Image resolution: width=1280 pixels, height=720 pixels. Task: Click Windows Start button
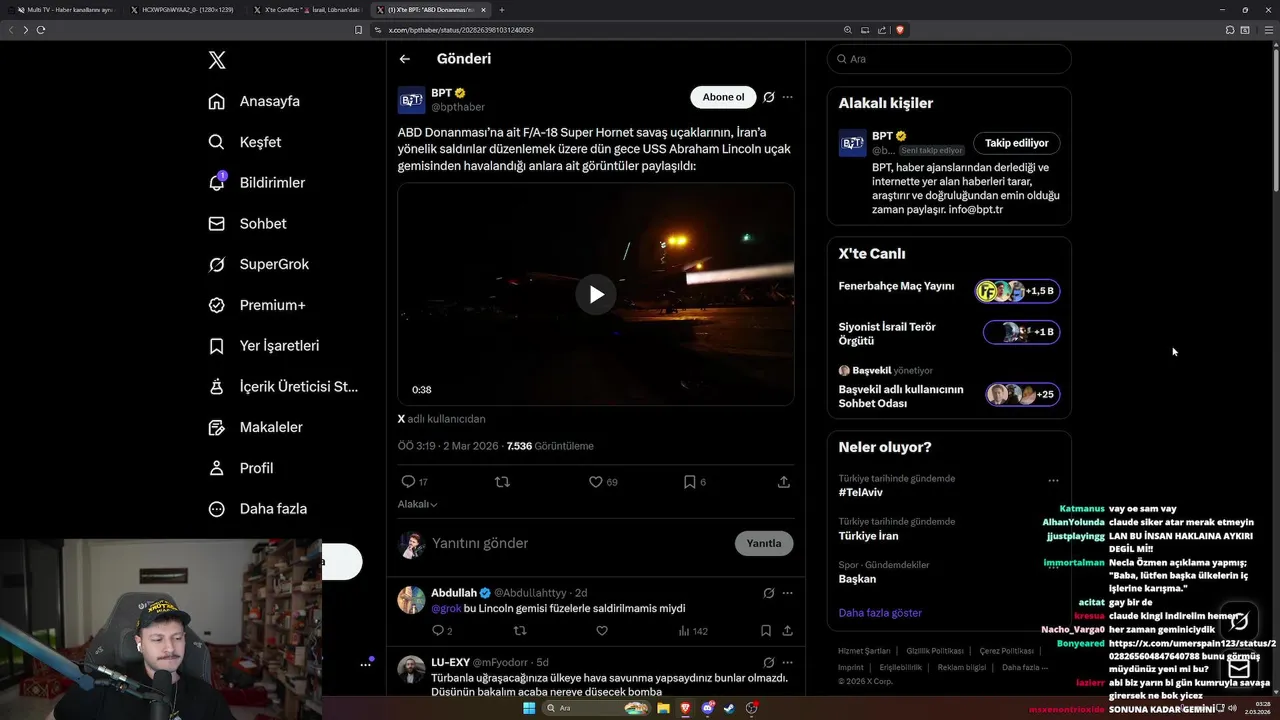click(x=528, y=708)
